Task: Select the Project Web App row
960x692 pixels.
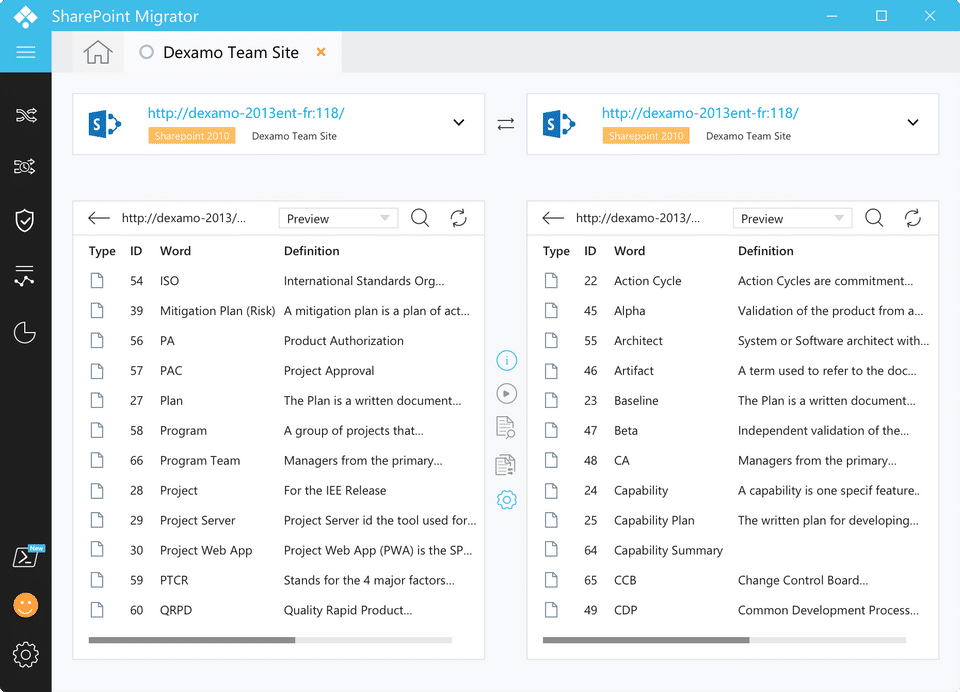Action: pos(279,551)
